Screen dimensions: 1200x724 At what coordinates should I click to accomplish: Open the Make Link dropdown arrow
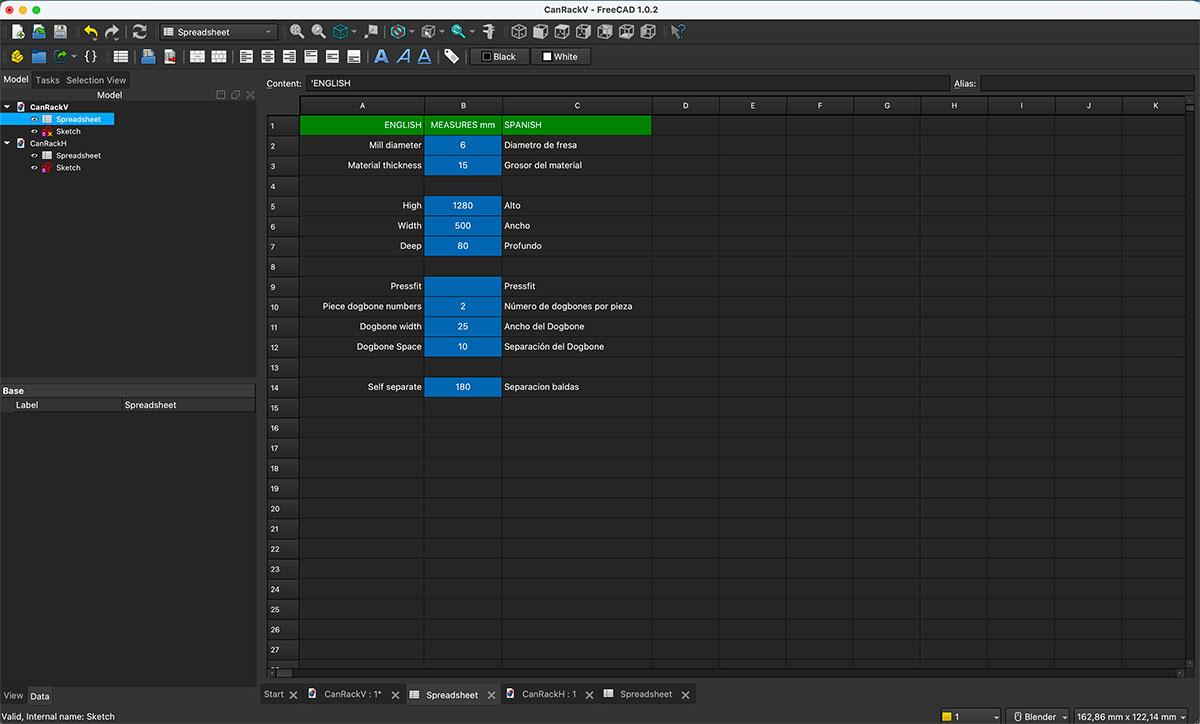click(x=74, y=57)
